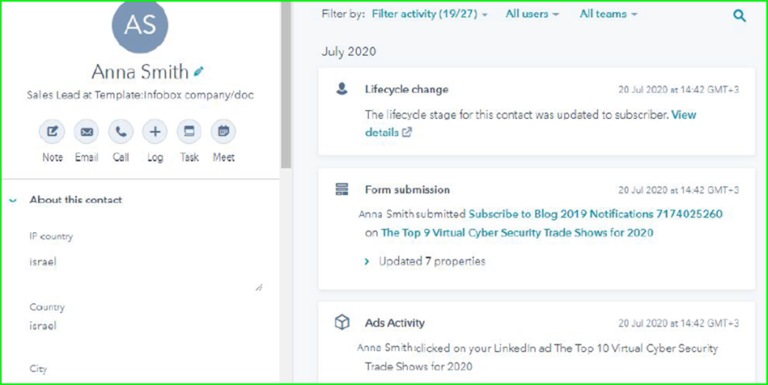This screenshot has width=768, height=385.
Task: Open Subscribe to Blog 2019 Notifications link
Action: pyautogui.click(x=596, y=214)
